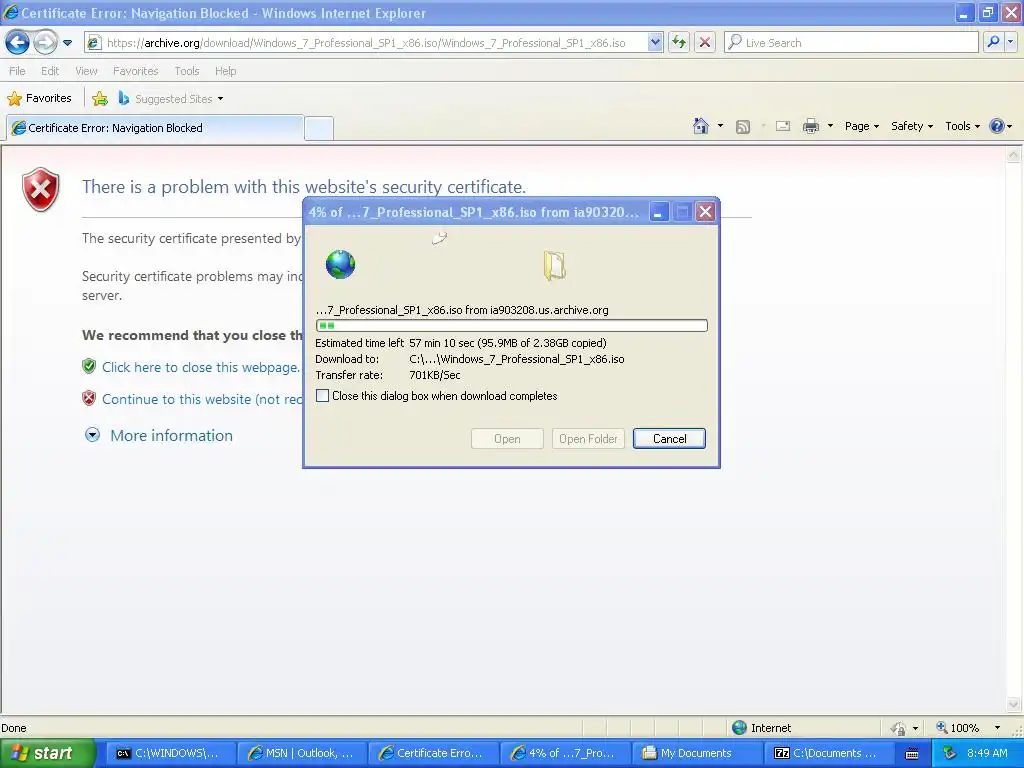
Task: Expand the Print options dropdown arrow
Action: tap(830, 126)
